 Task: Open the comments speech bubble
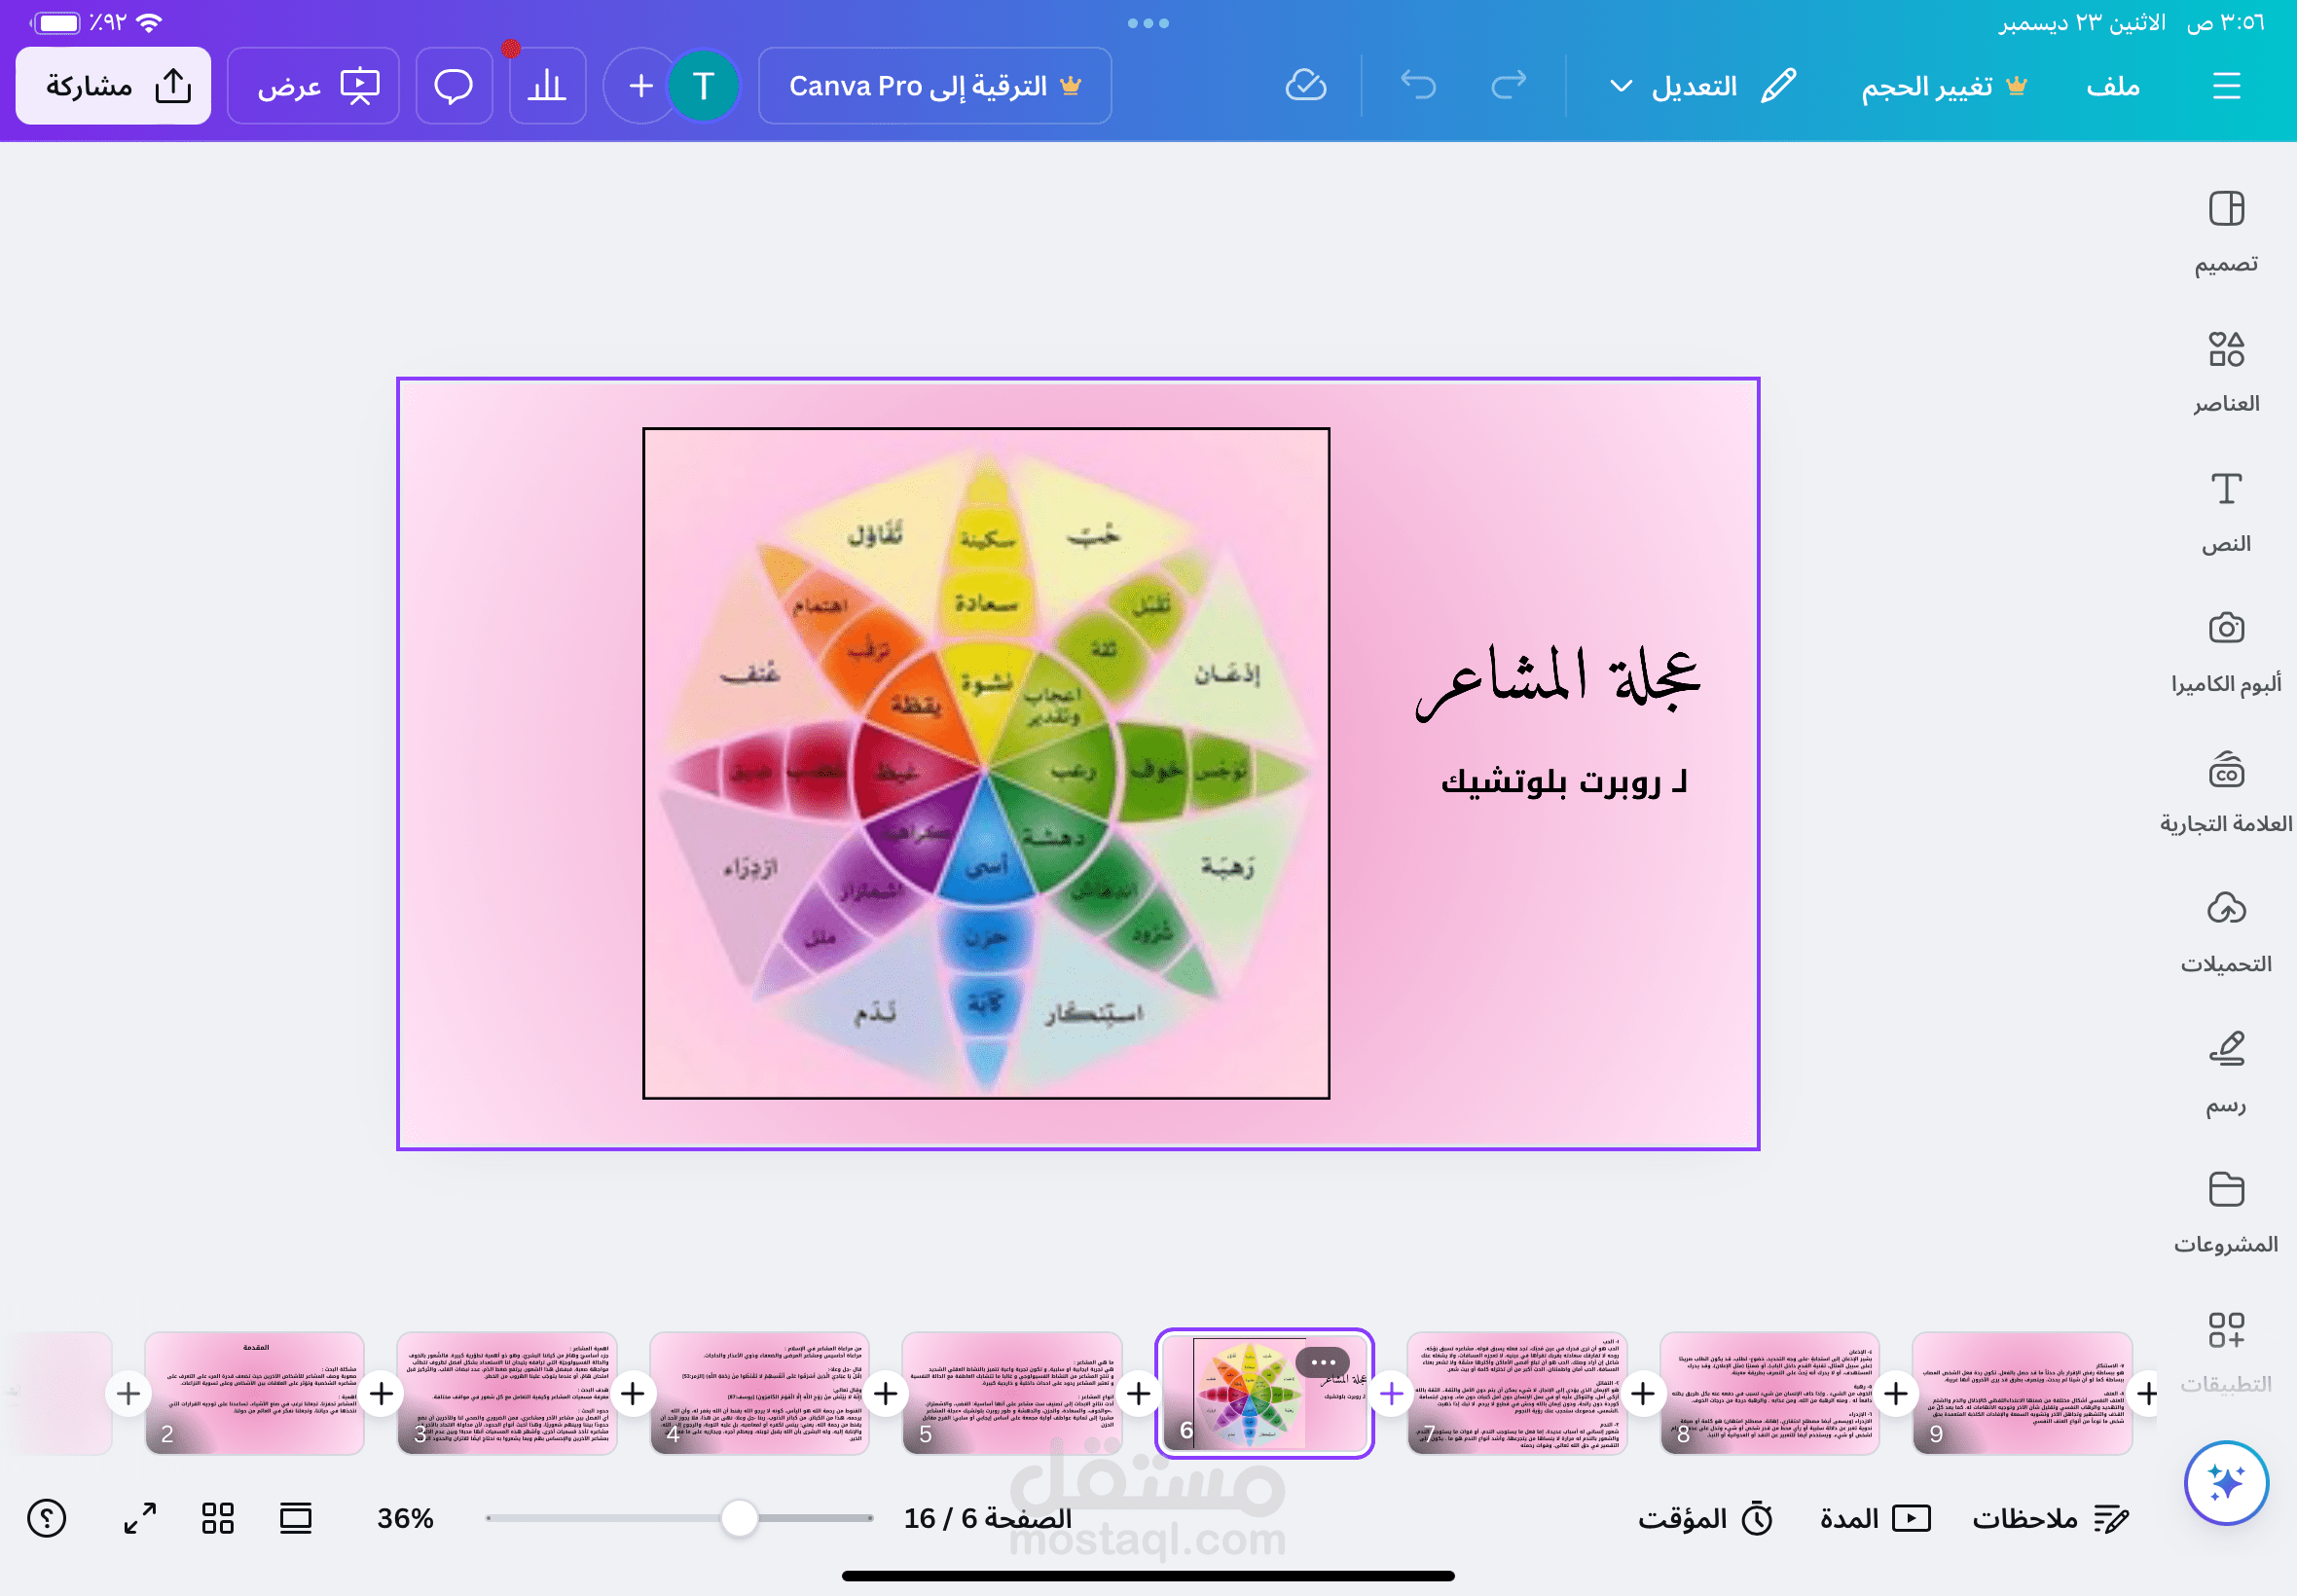[x=454, y=86]
